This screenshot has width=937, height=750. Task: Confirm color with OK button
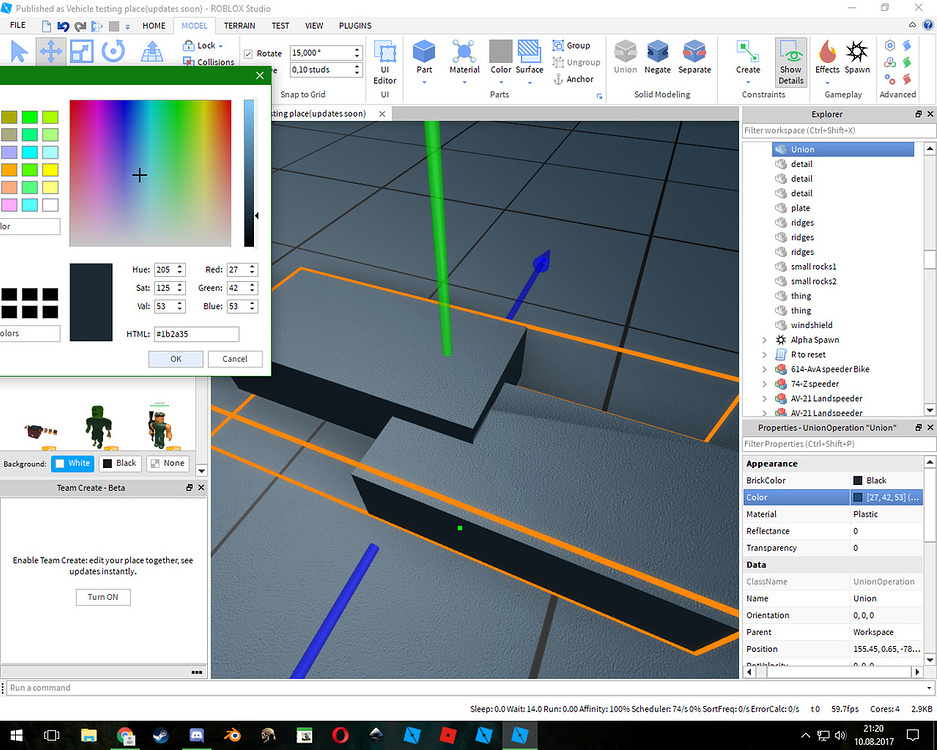click(x=176, y=359)
